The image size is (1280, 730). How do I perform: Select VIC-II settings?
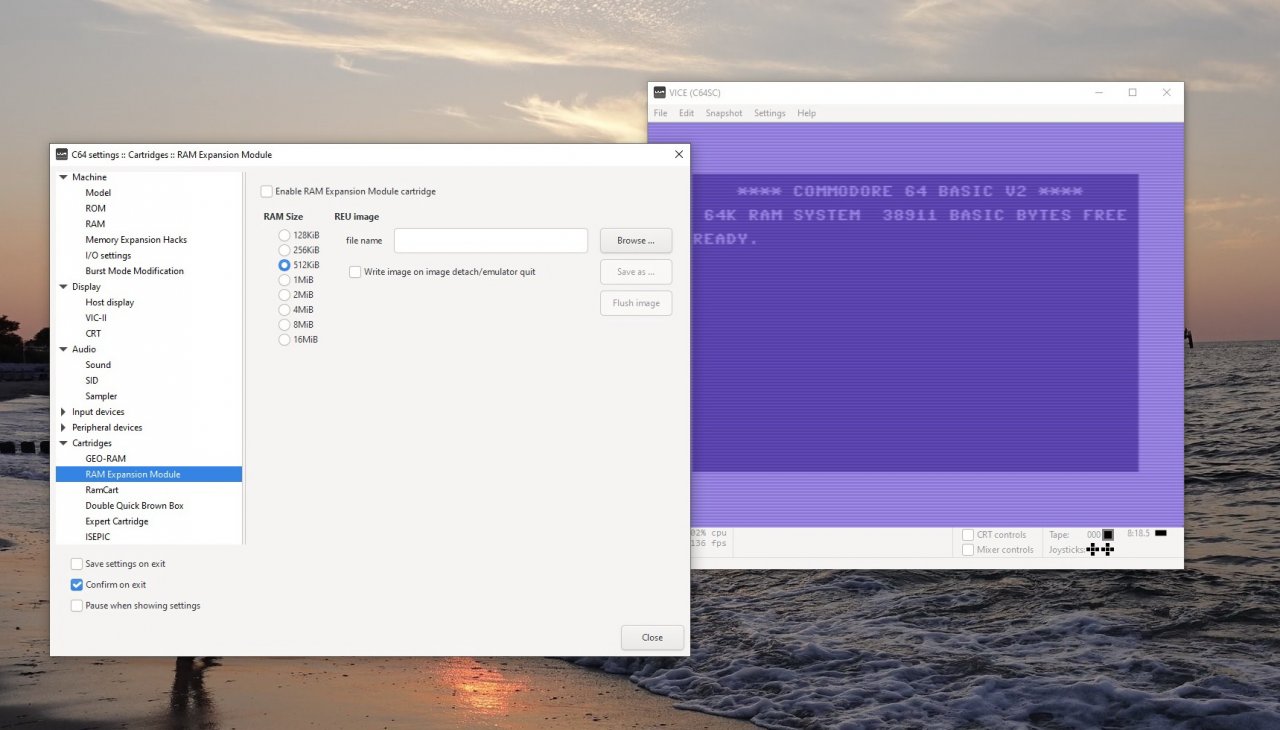pos(96,318)
